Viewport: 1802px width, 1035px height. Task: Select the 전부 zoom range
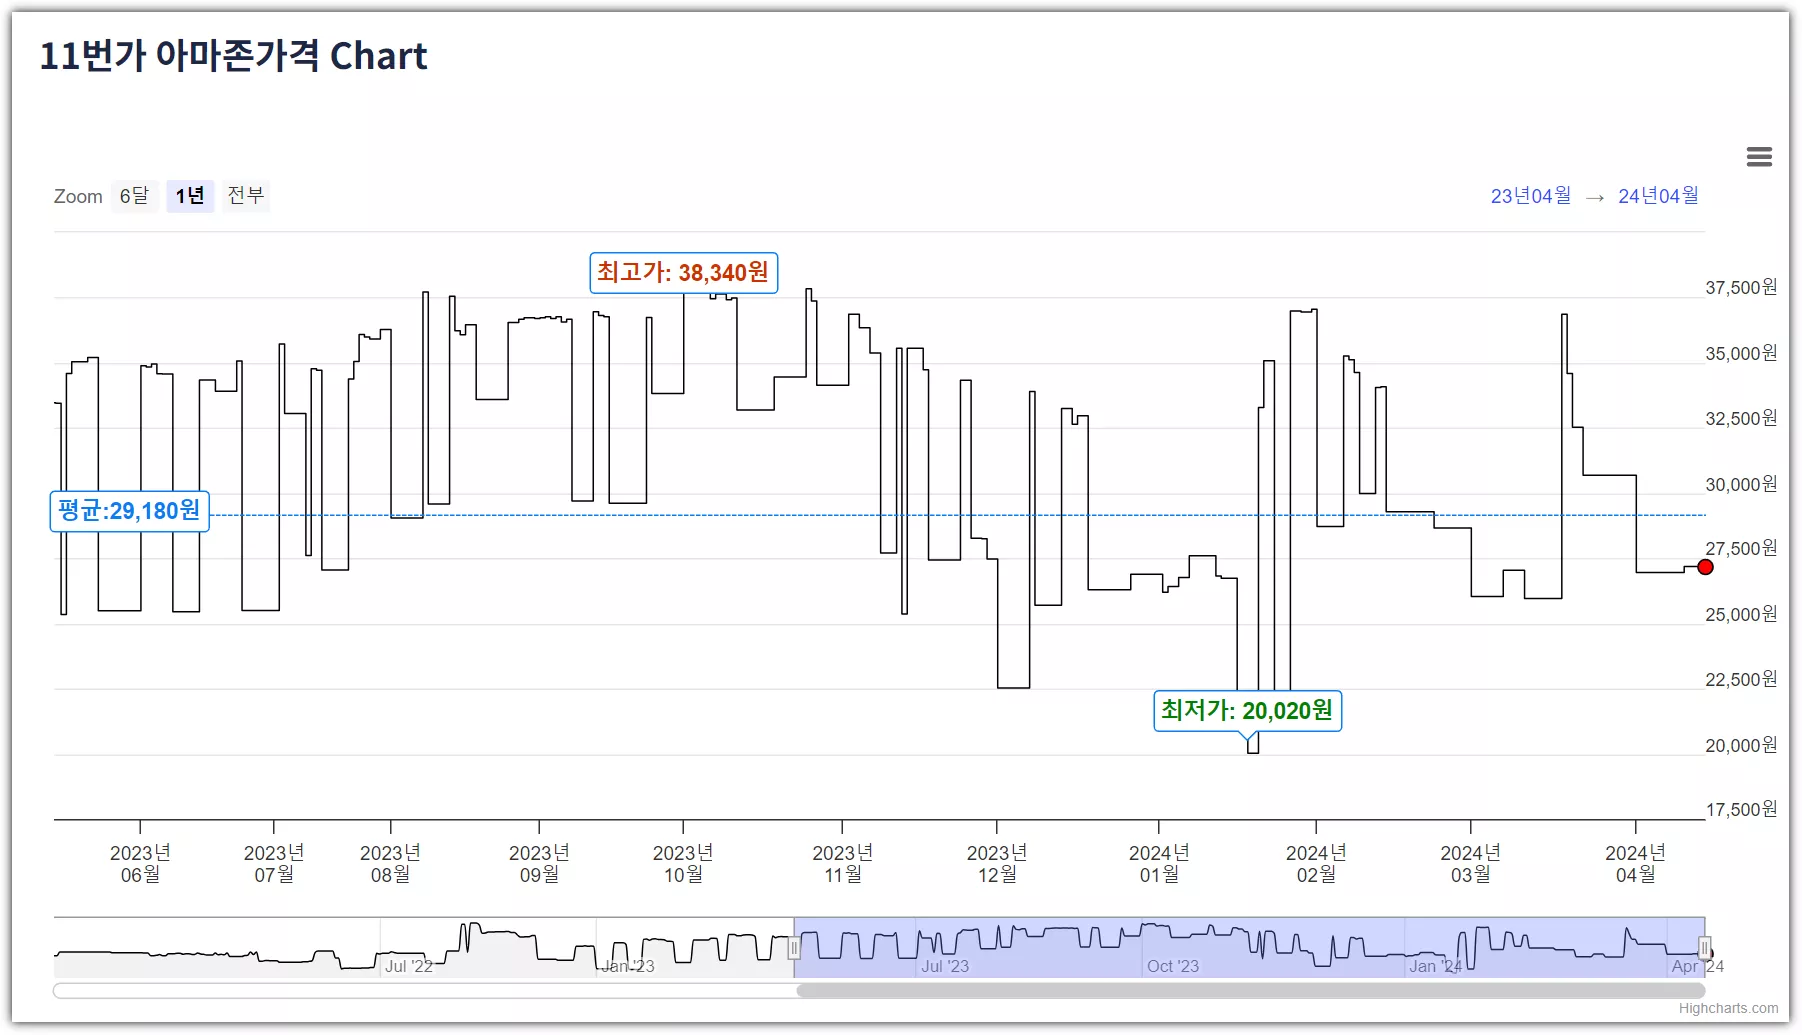246,196
